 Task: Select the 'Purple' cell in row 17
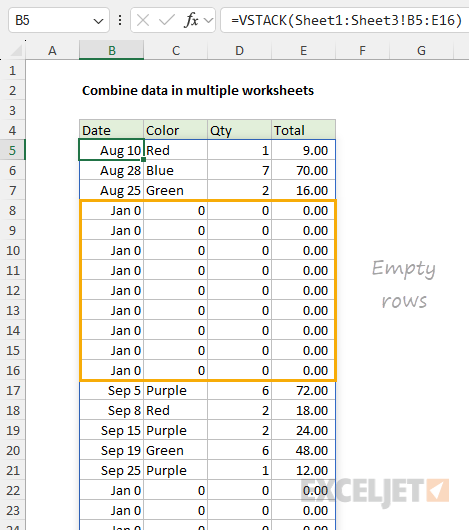[x=175, y=390]
